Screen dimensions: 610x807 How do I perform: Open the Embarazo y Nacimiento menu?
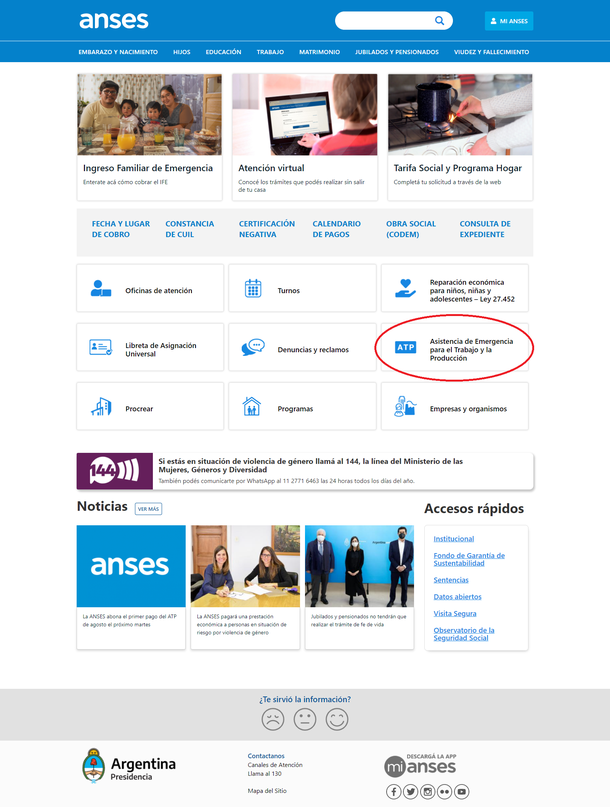coord(118,52)
